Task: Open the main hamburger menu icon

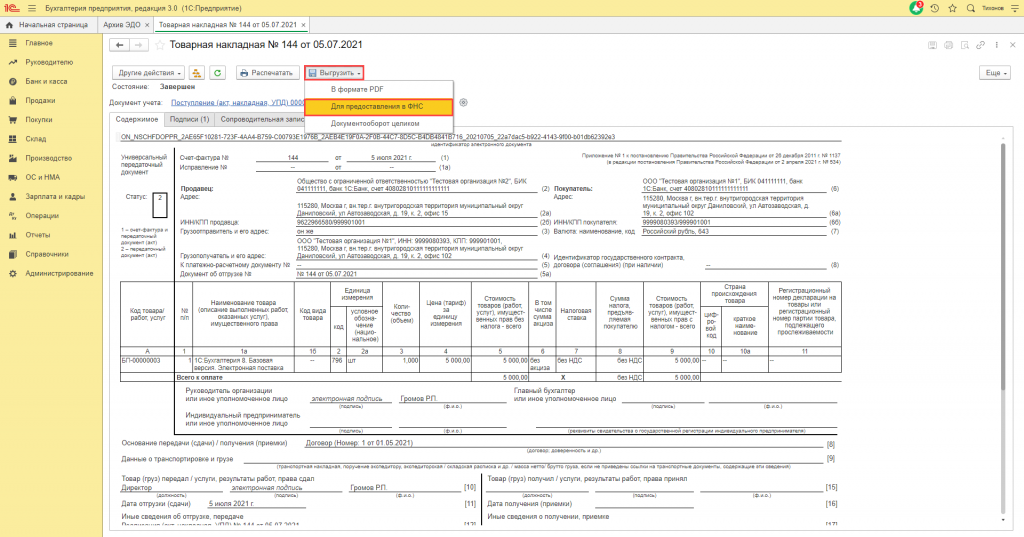Action: tap(31, 8)
